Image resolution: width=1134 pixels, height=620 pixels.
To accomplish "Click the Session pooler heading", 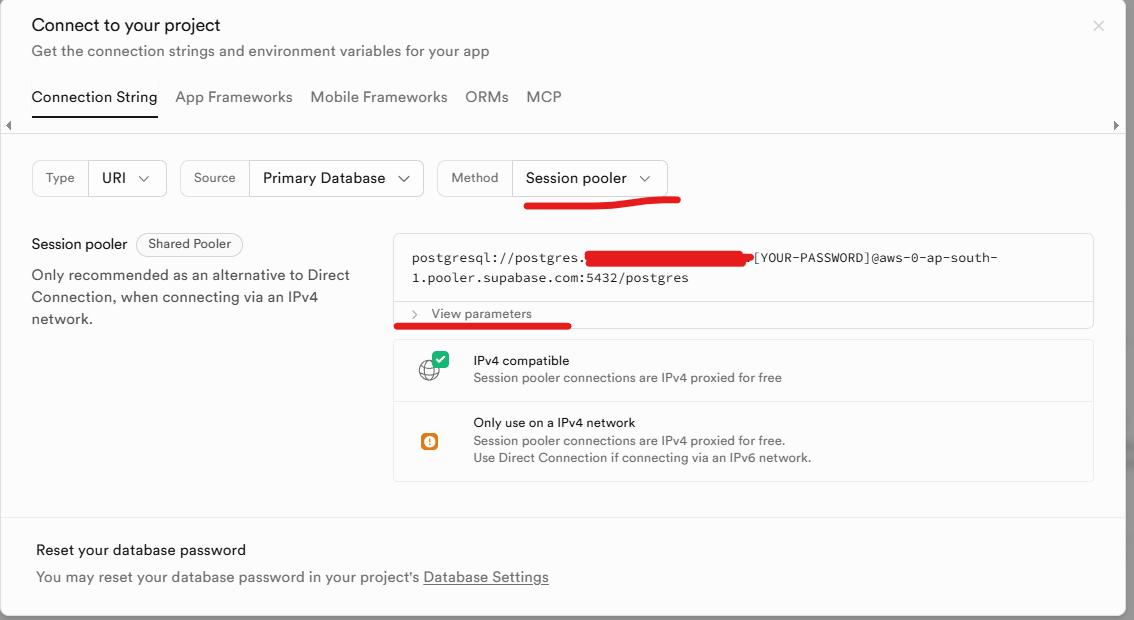I will pyautogui.click(x=80, y=244).
